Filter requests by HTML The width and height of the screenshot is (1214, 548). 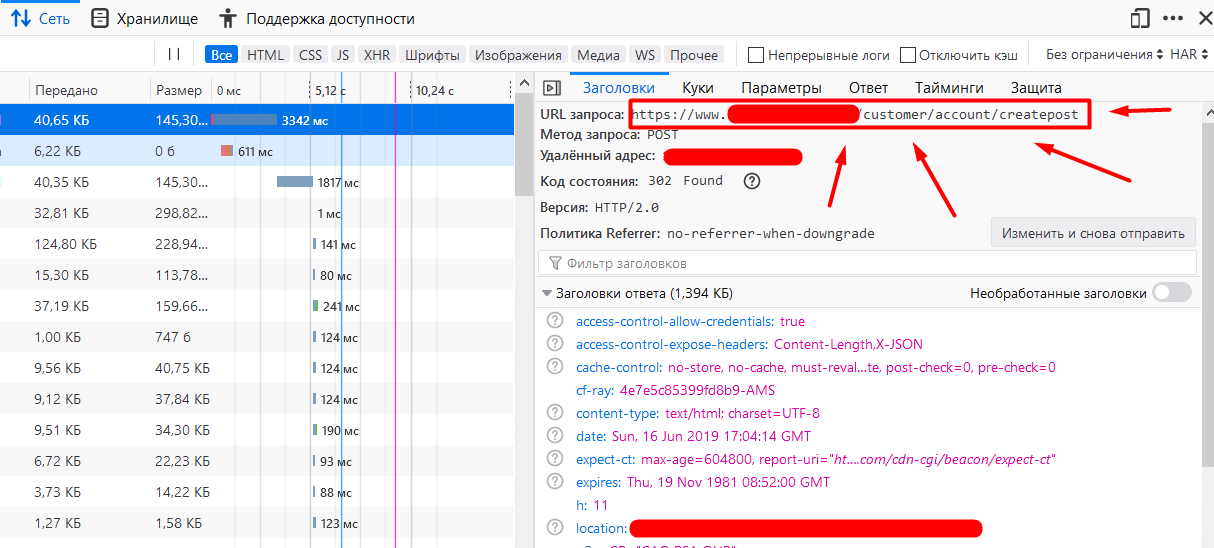[x=265, y=55]
